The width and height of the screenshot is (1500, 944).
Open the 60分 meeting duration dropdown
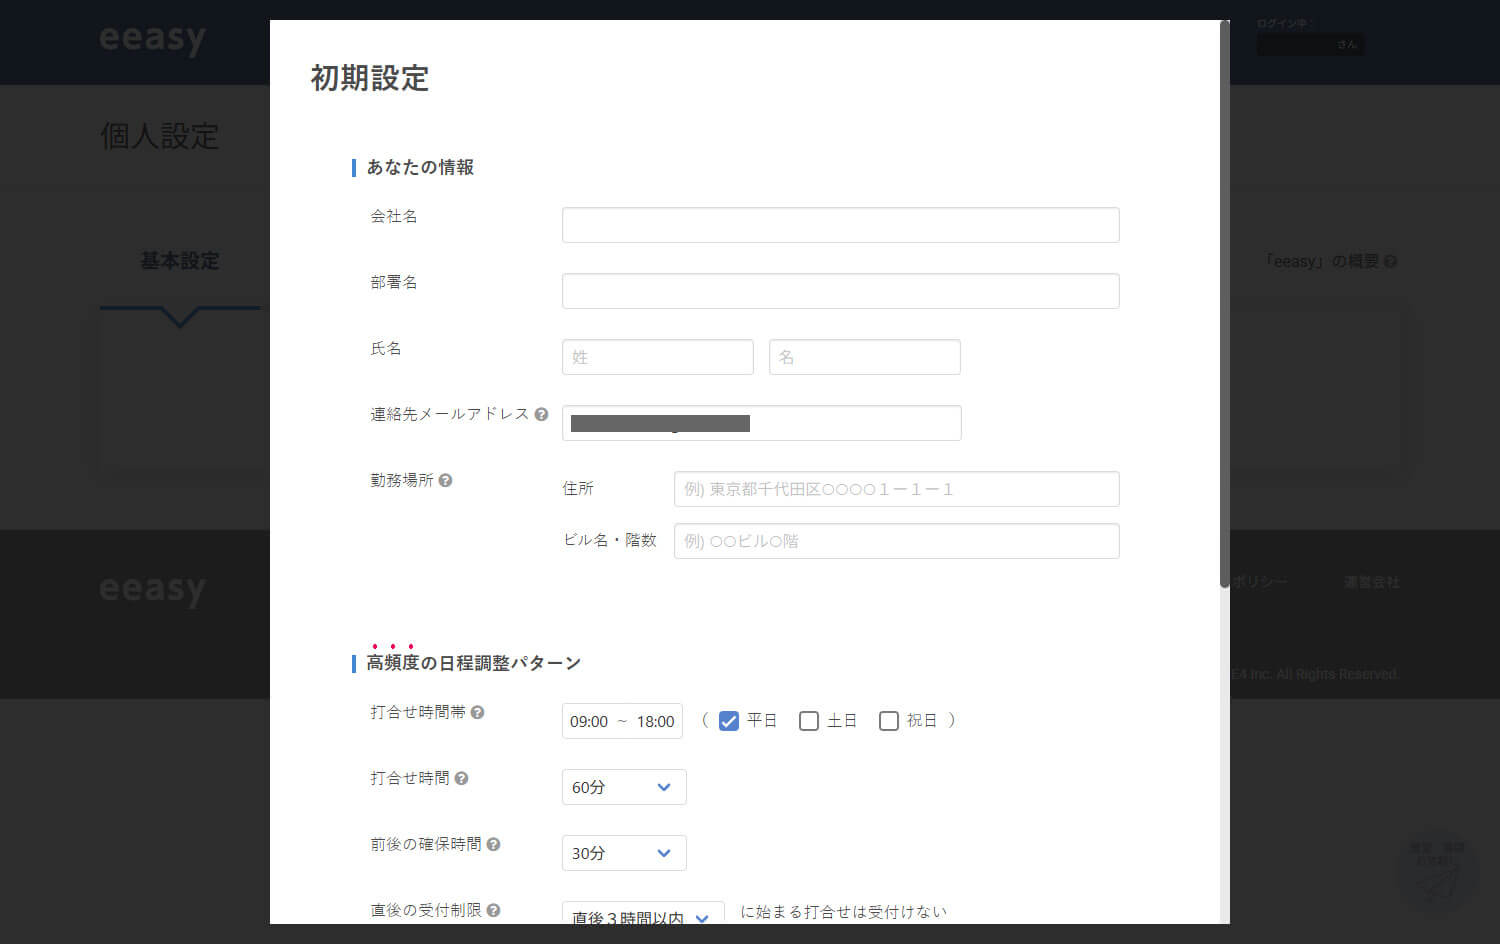[x=624, y=787]
